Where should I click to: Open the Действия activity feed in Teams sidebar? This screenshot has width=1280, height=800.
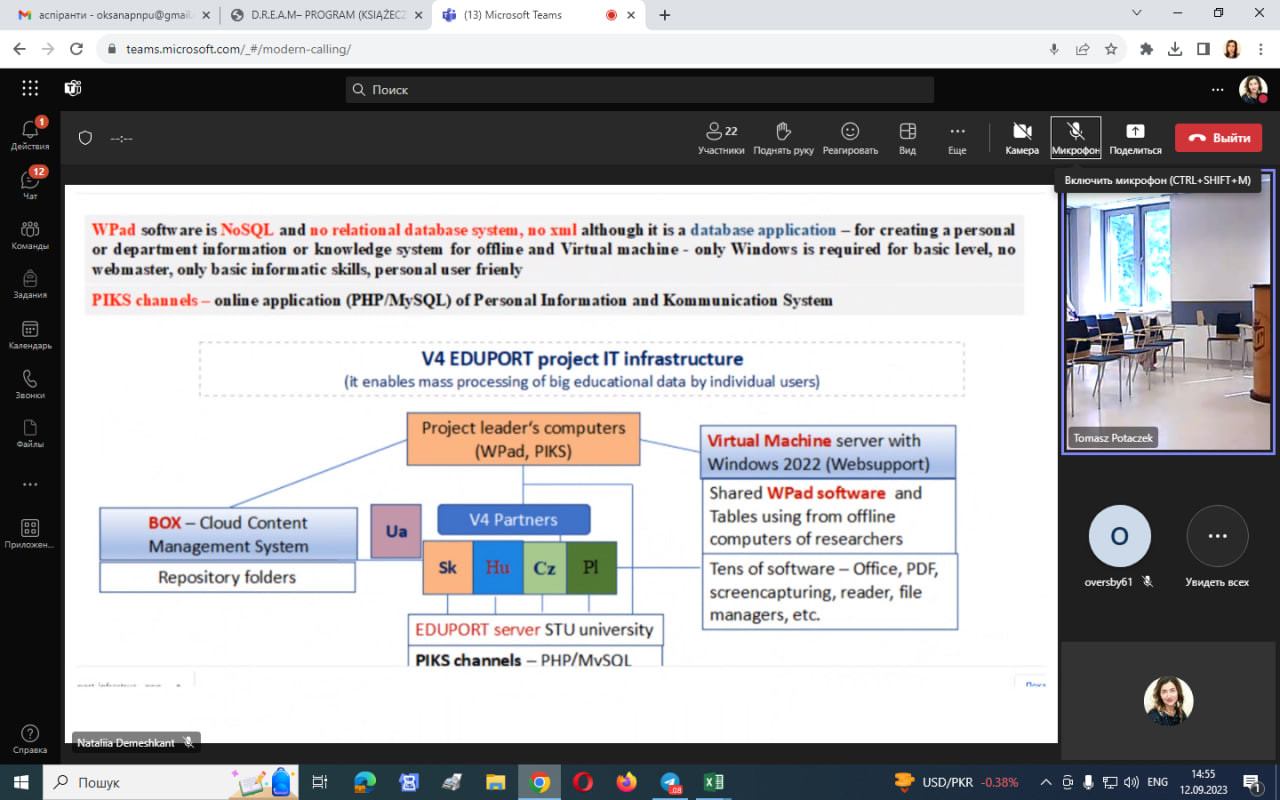click(30, 134)
